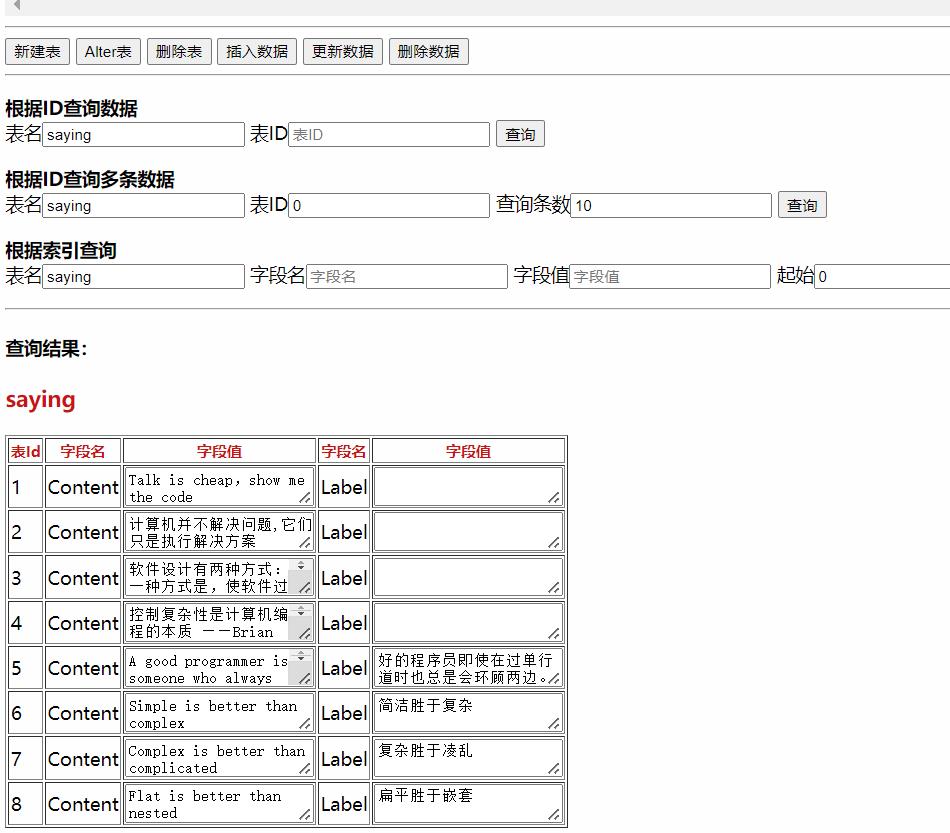Click 查询 in the 根据ID查询多条数据 section
950x833 pixels.
[x=802, y=204]
